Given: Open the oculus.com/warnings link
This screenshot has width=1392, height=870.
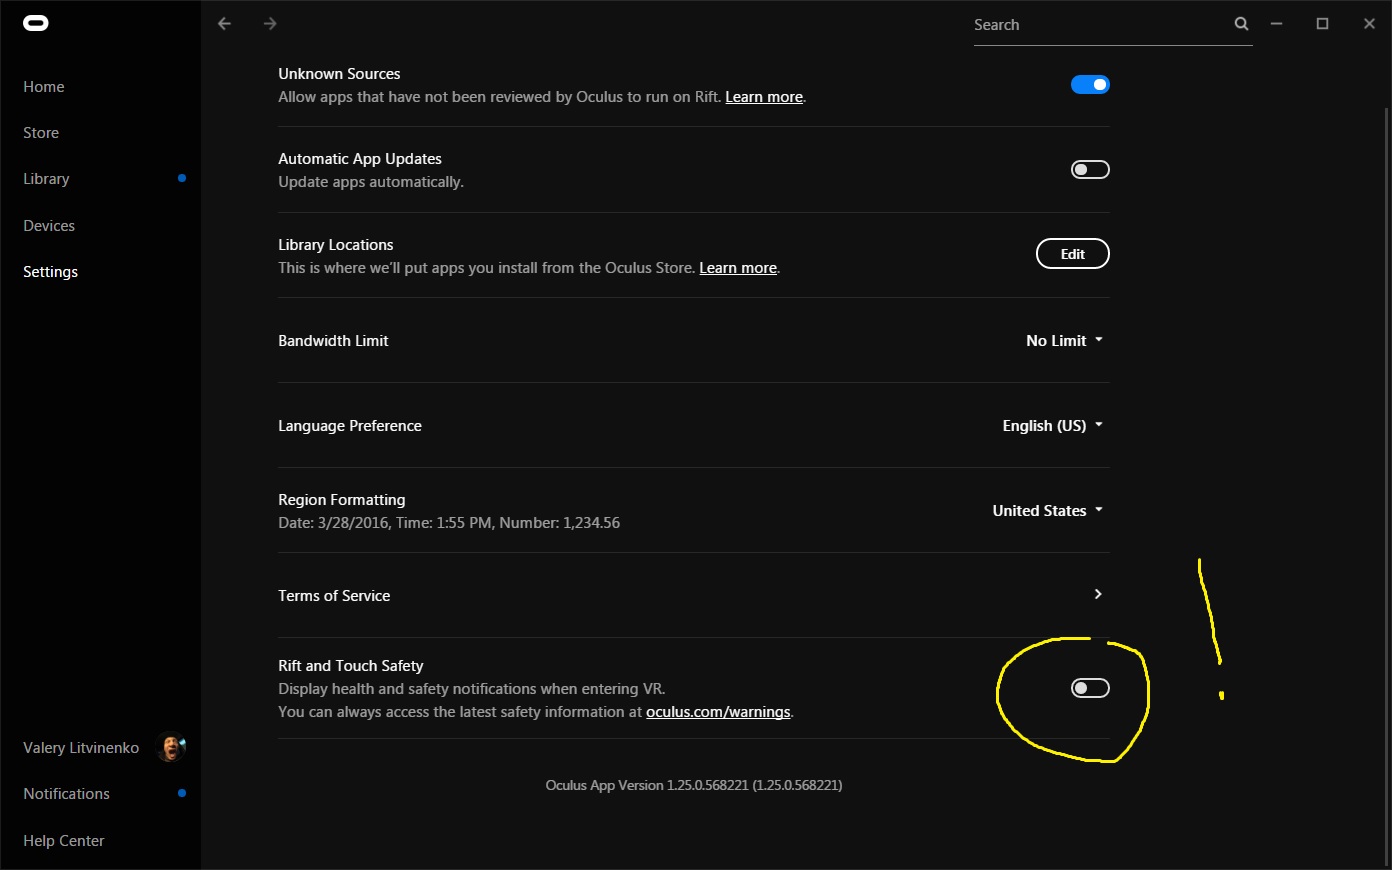Looking at the screenshot, I should (718, 712).
